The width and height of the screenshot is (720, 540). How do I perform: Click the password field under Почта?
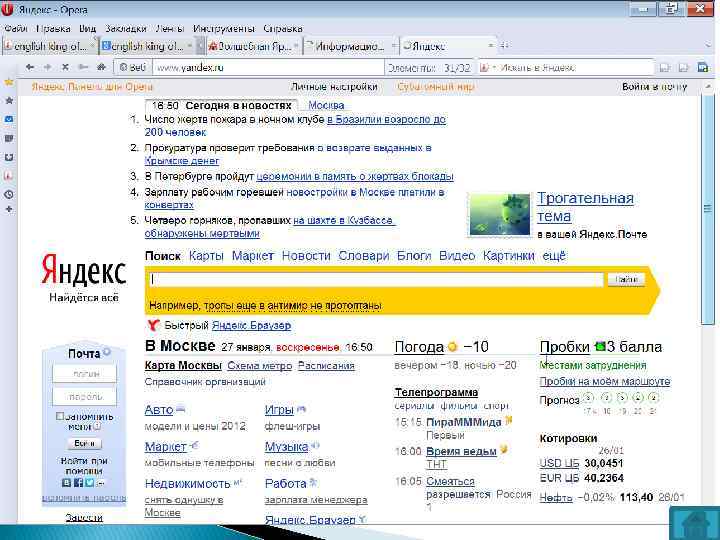tap(84, 396)
